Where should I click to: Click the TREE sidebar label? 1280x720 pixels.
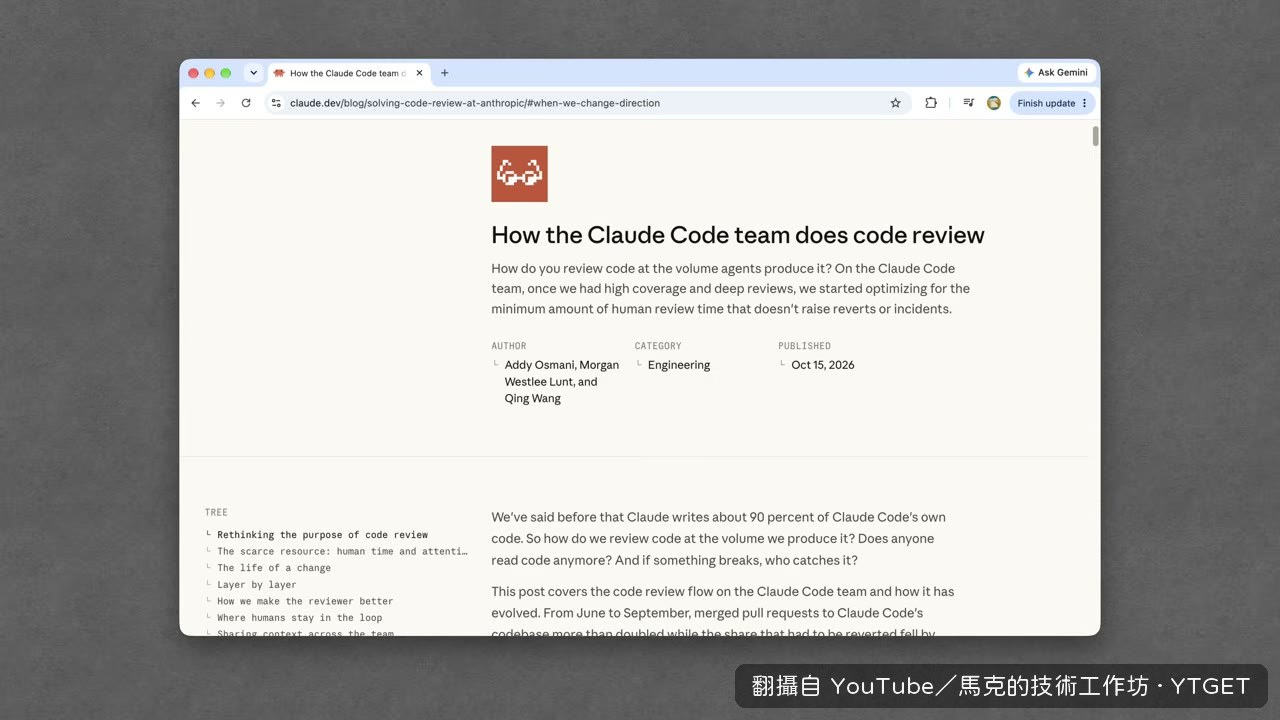point(216,512)
